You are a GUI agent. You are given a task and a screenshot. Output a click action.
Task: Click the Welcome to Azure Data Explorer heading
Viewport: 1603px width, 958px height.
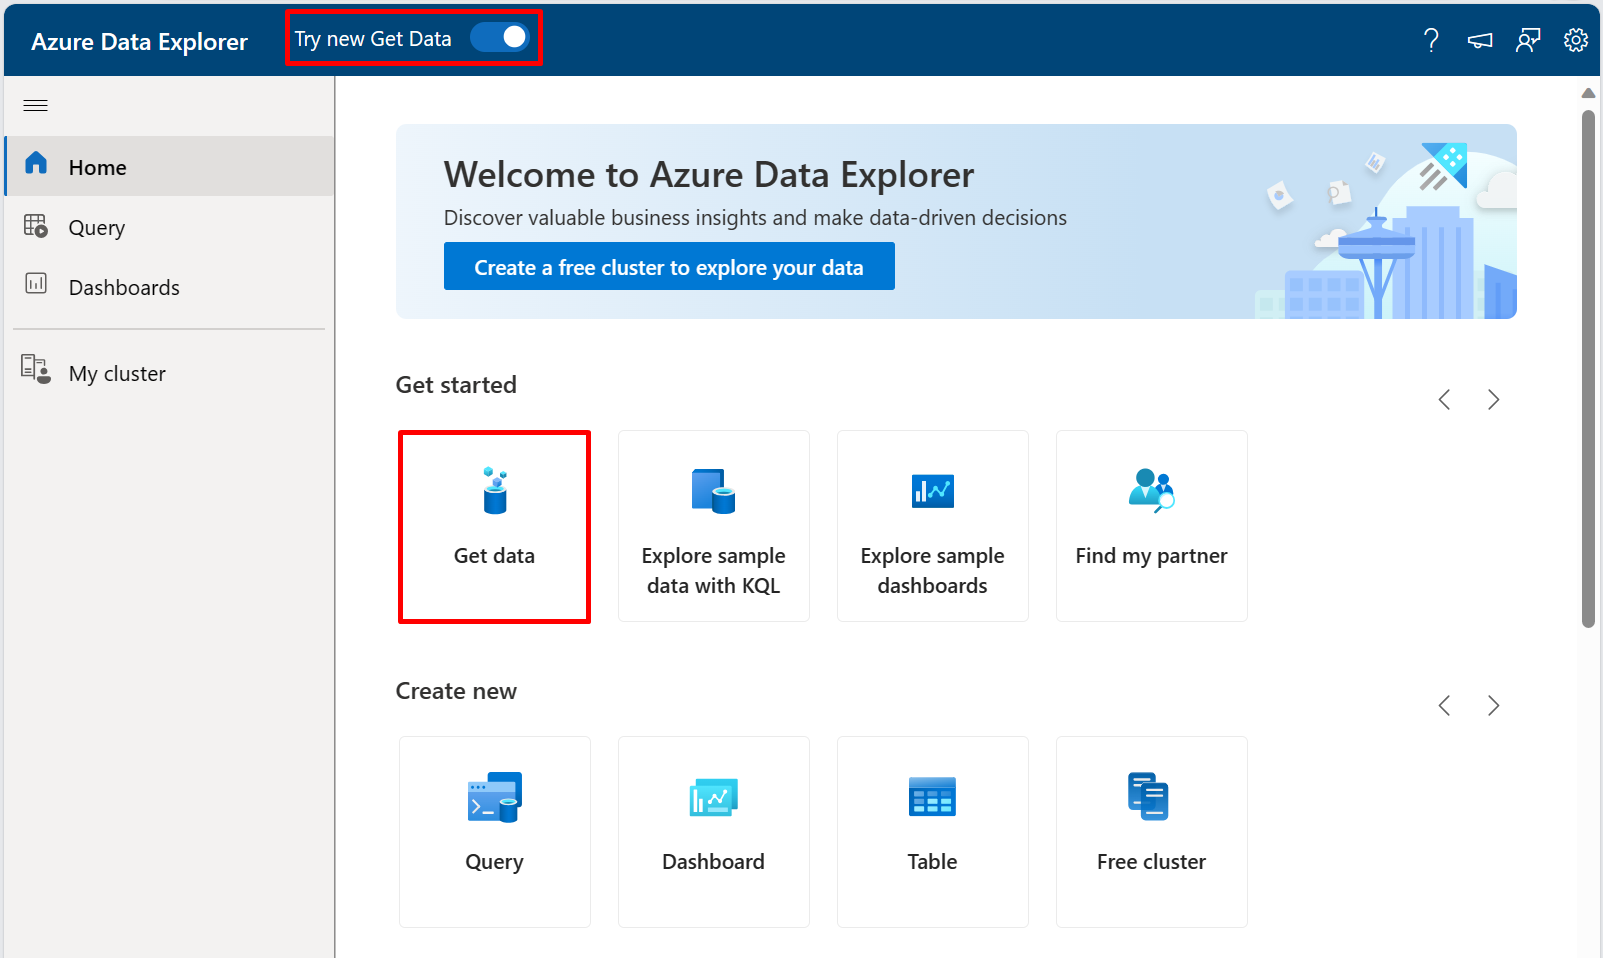pos(709,175)
